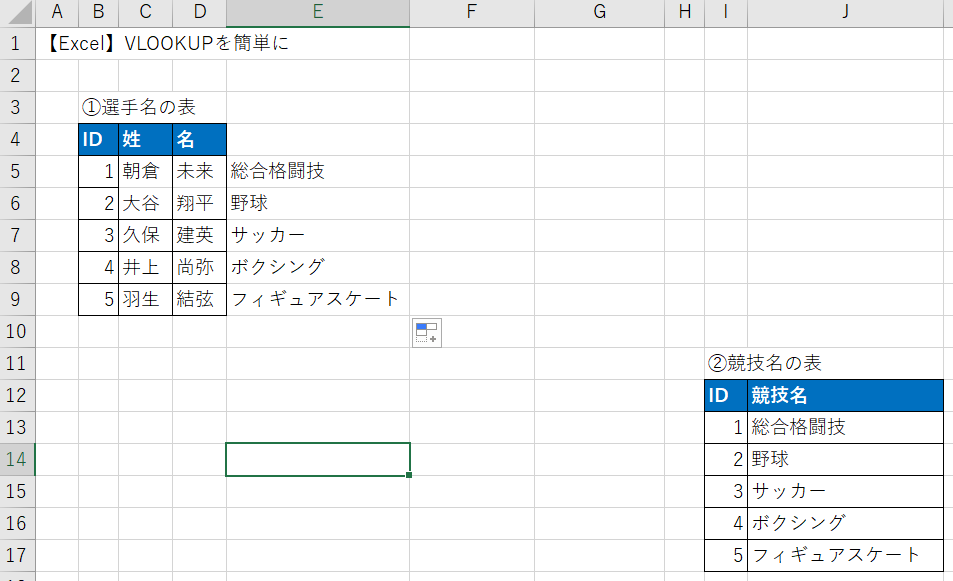953x581 pixels.
Task: Select column I header
Action: pos(726,12)
